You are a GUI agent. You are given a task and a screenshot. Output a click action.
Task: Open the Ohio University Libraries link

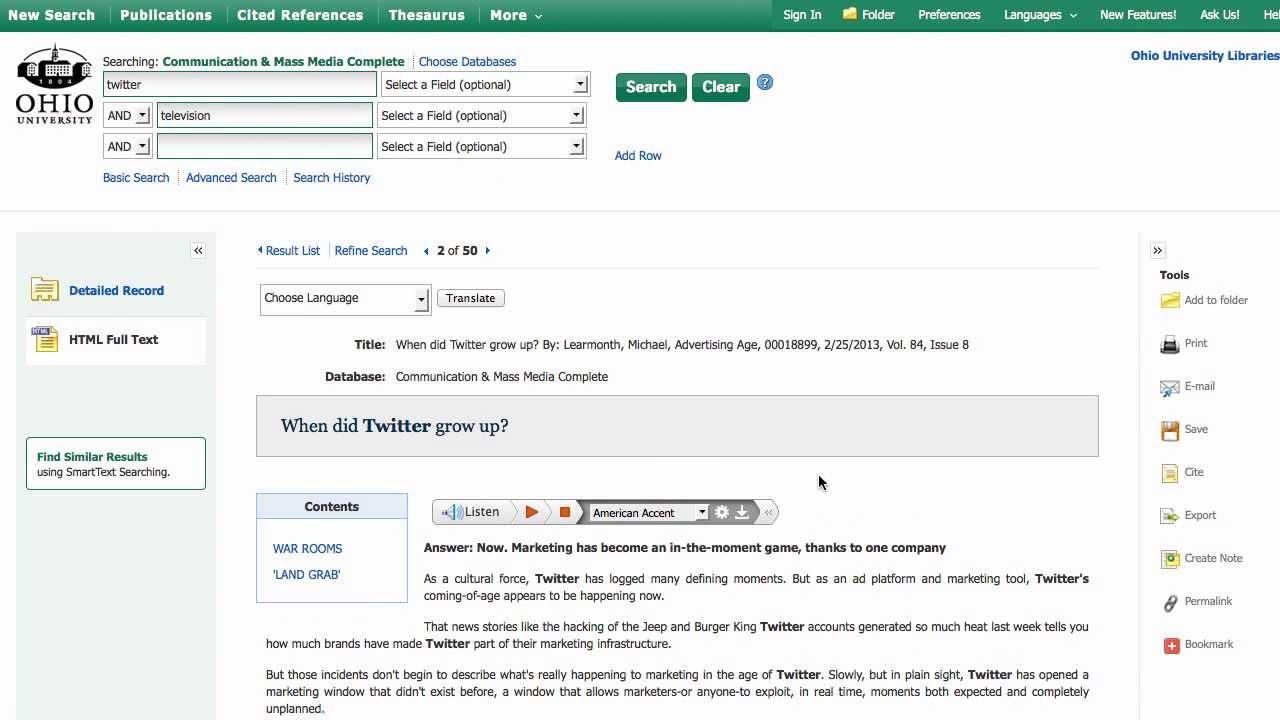coord(1205,56)
